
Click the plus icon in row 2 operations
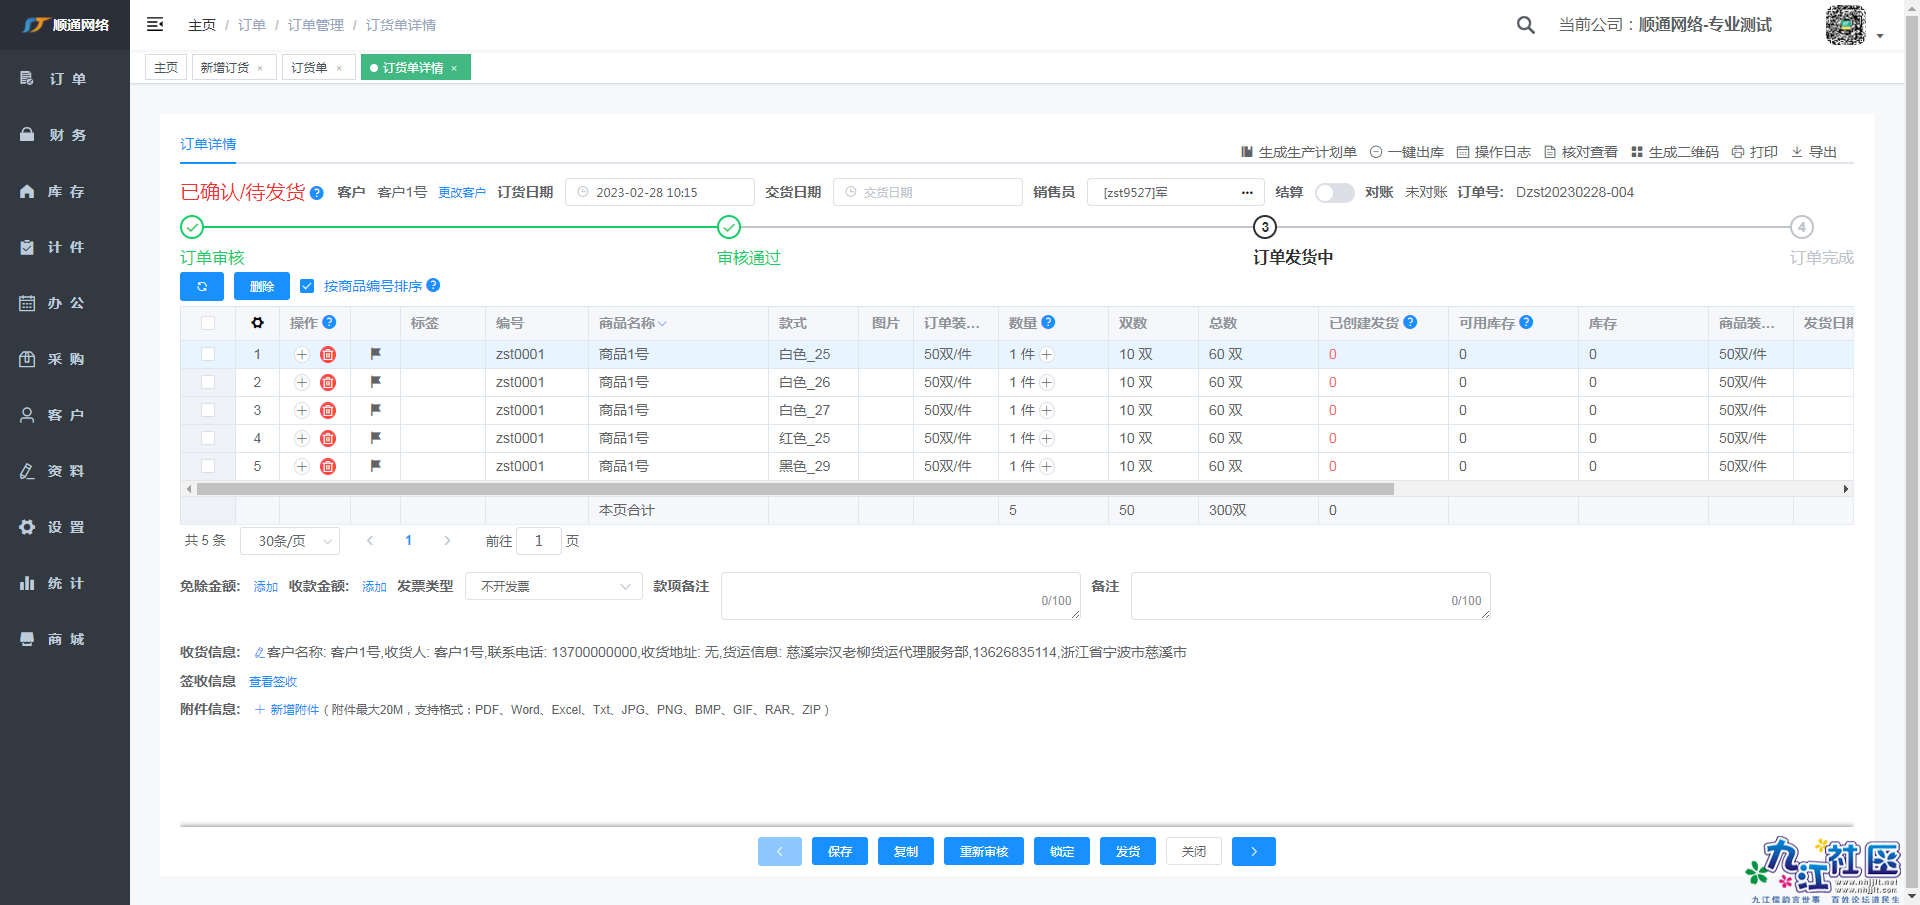tap(301, 383)
